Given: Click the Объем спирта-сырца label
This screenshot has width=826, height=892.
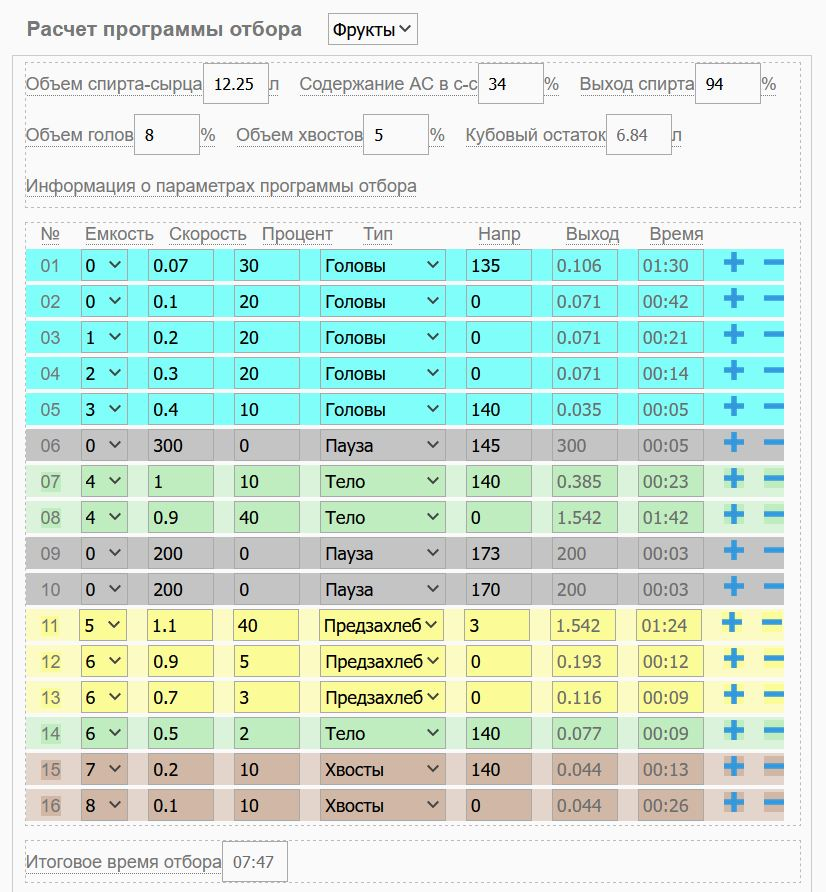Looking at the screenshot, I should tap(114, 84).
